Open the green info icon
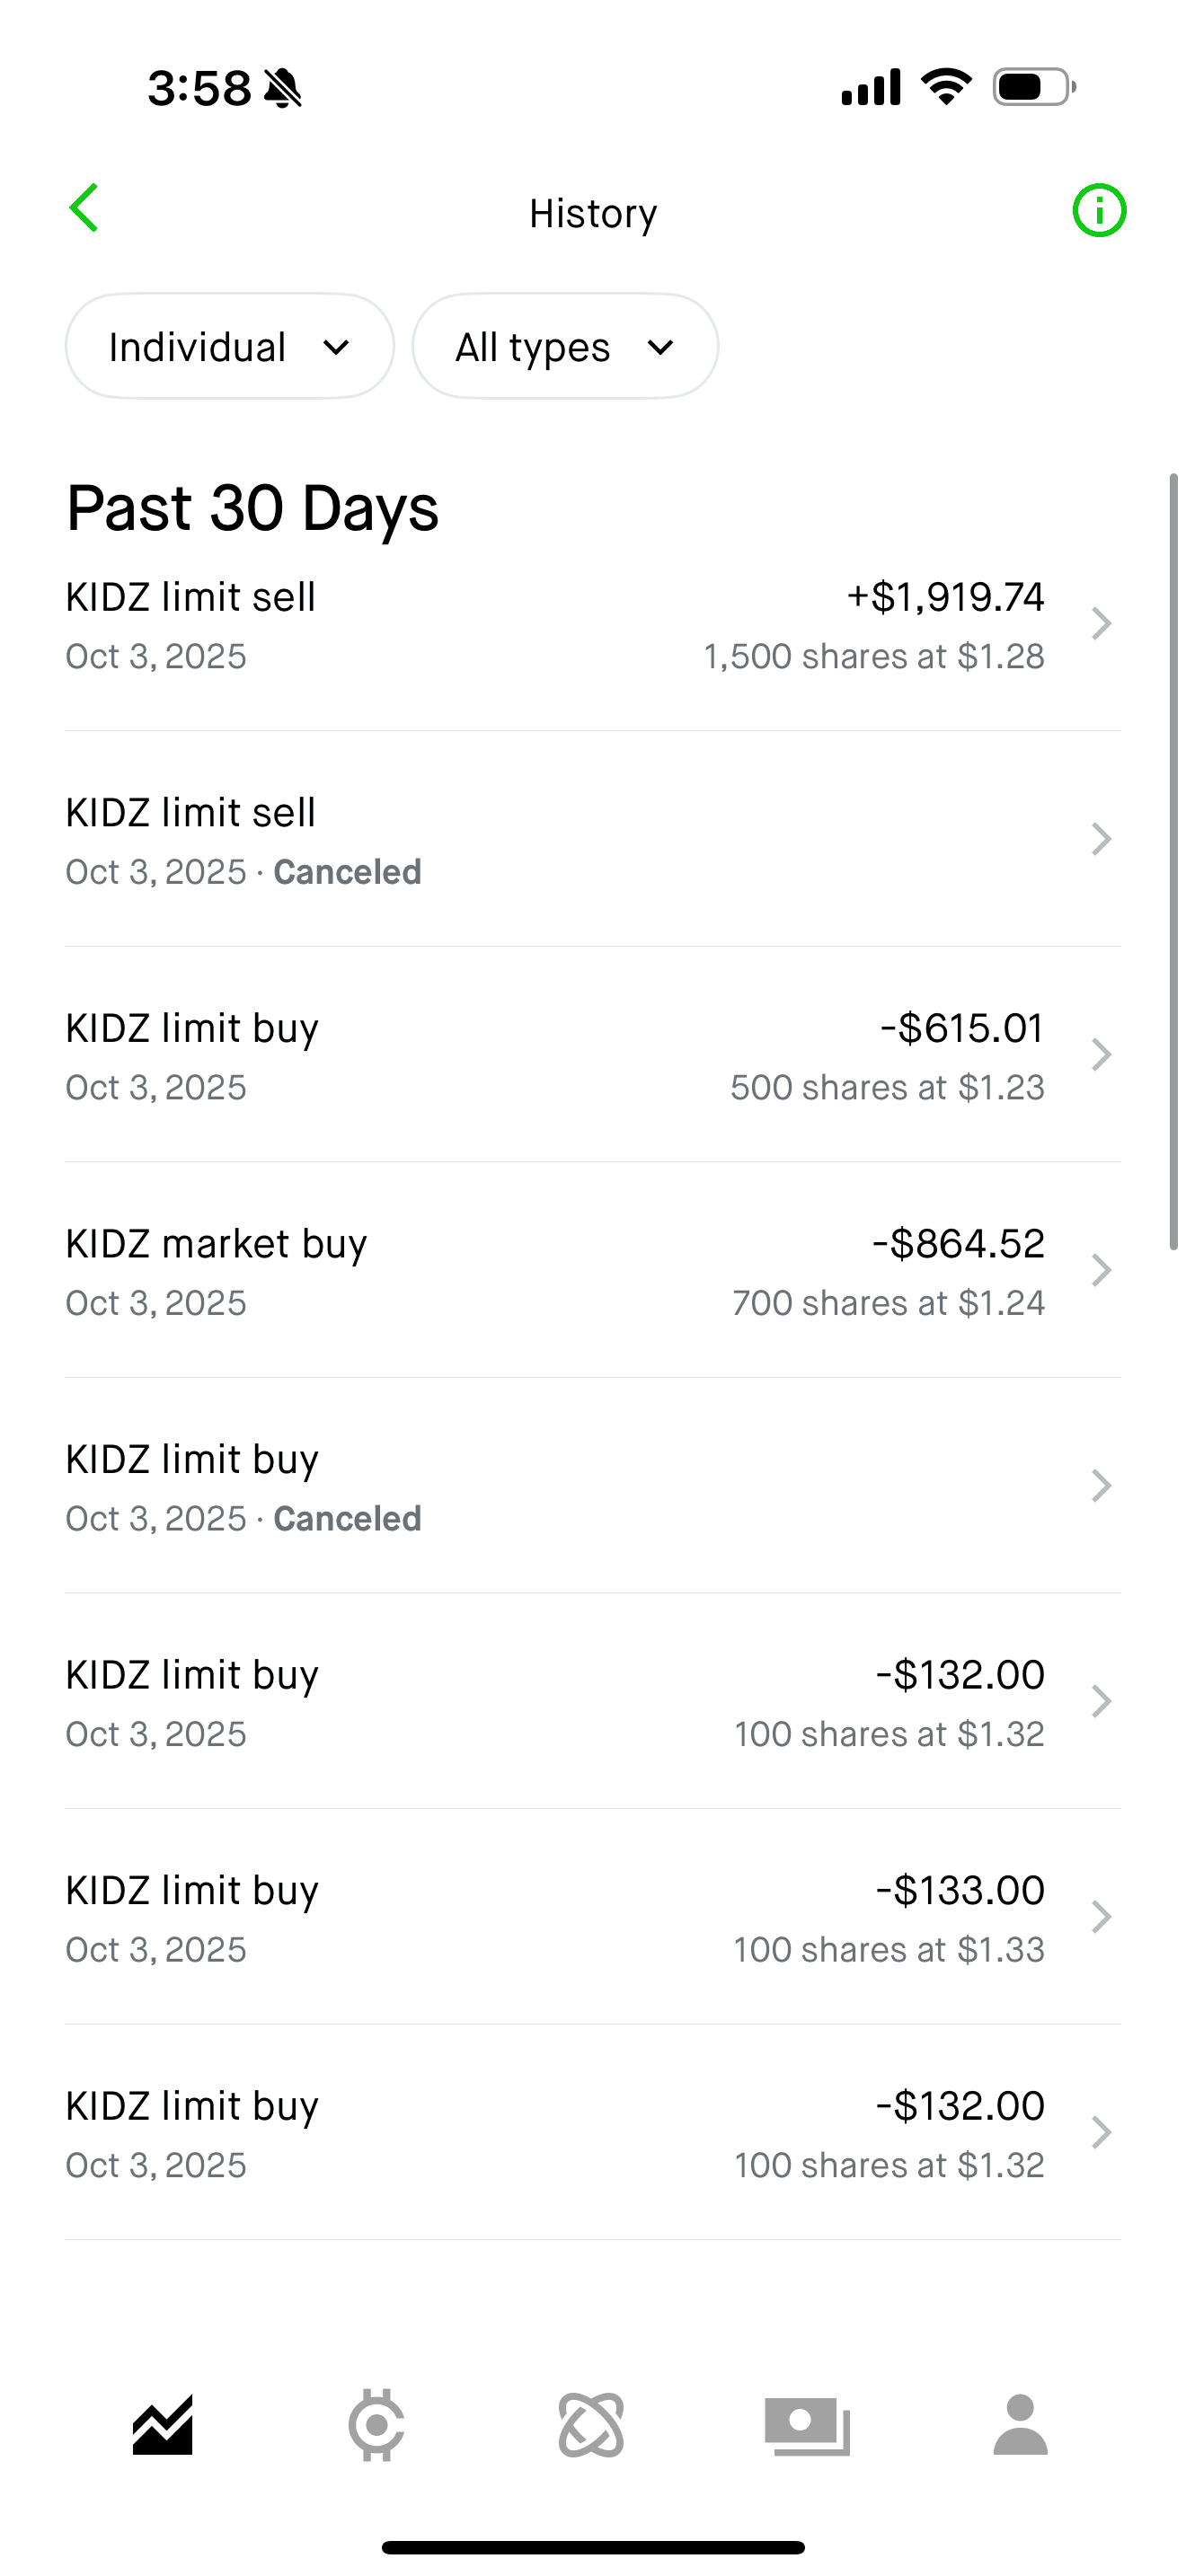Viewport: 1186px width, 2576px height. 1099,211
